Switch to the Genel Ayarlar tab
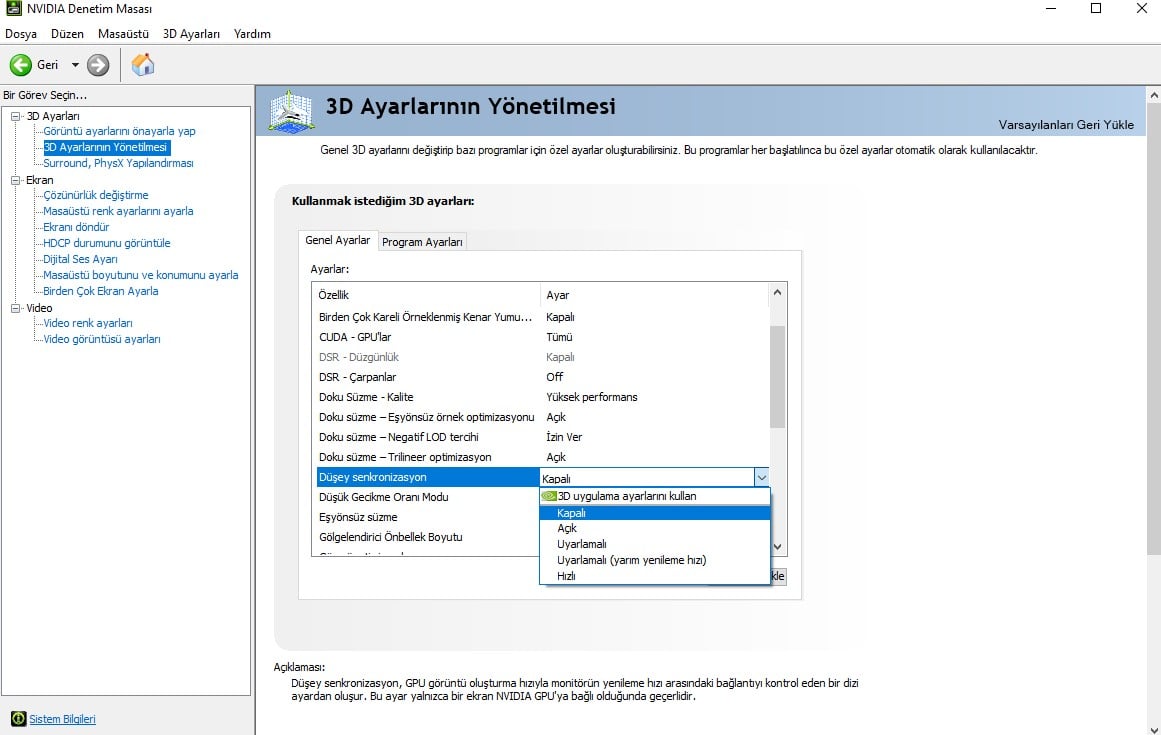The image size is (1161, 735). tap(338, 240)
